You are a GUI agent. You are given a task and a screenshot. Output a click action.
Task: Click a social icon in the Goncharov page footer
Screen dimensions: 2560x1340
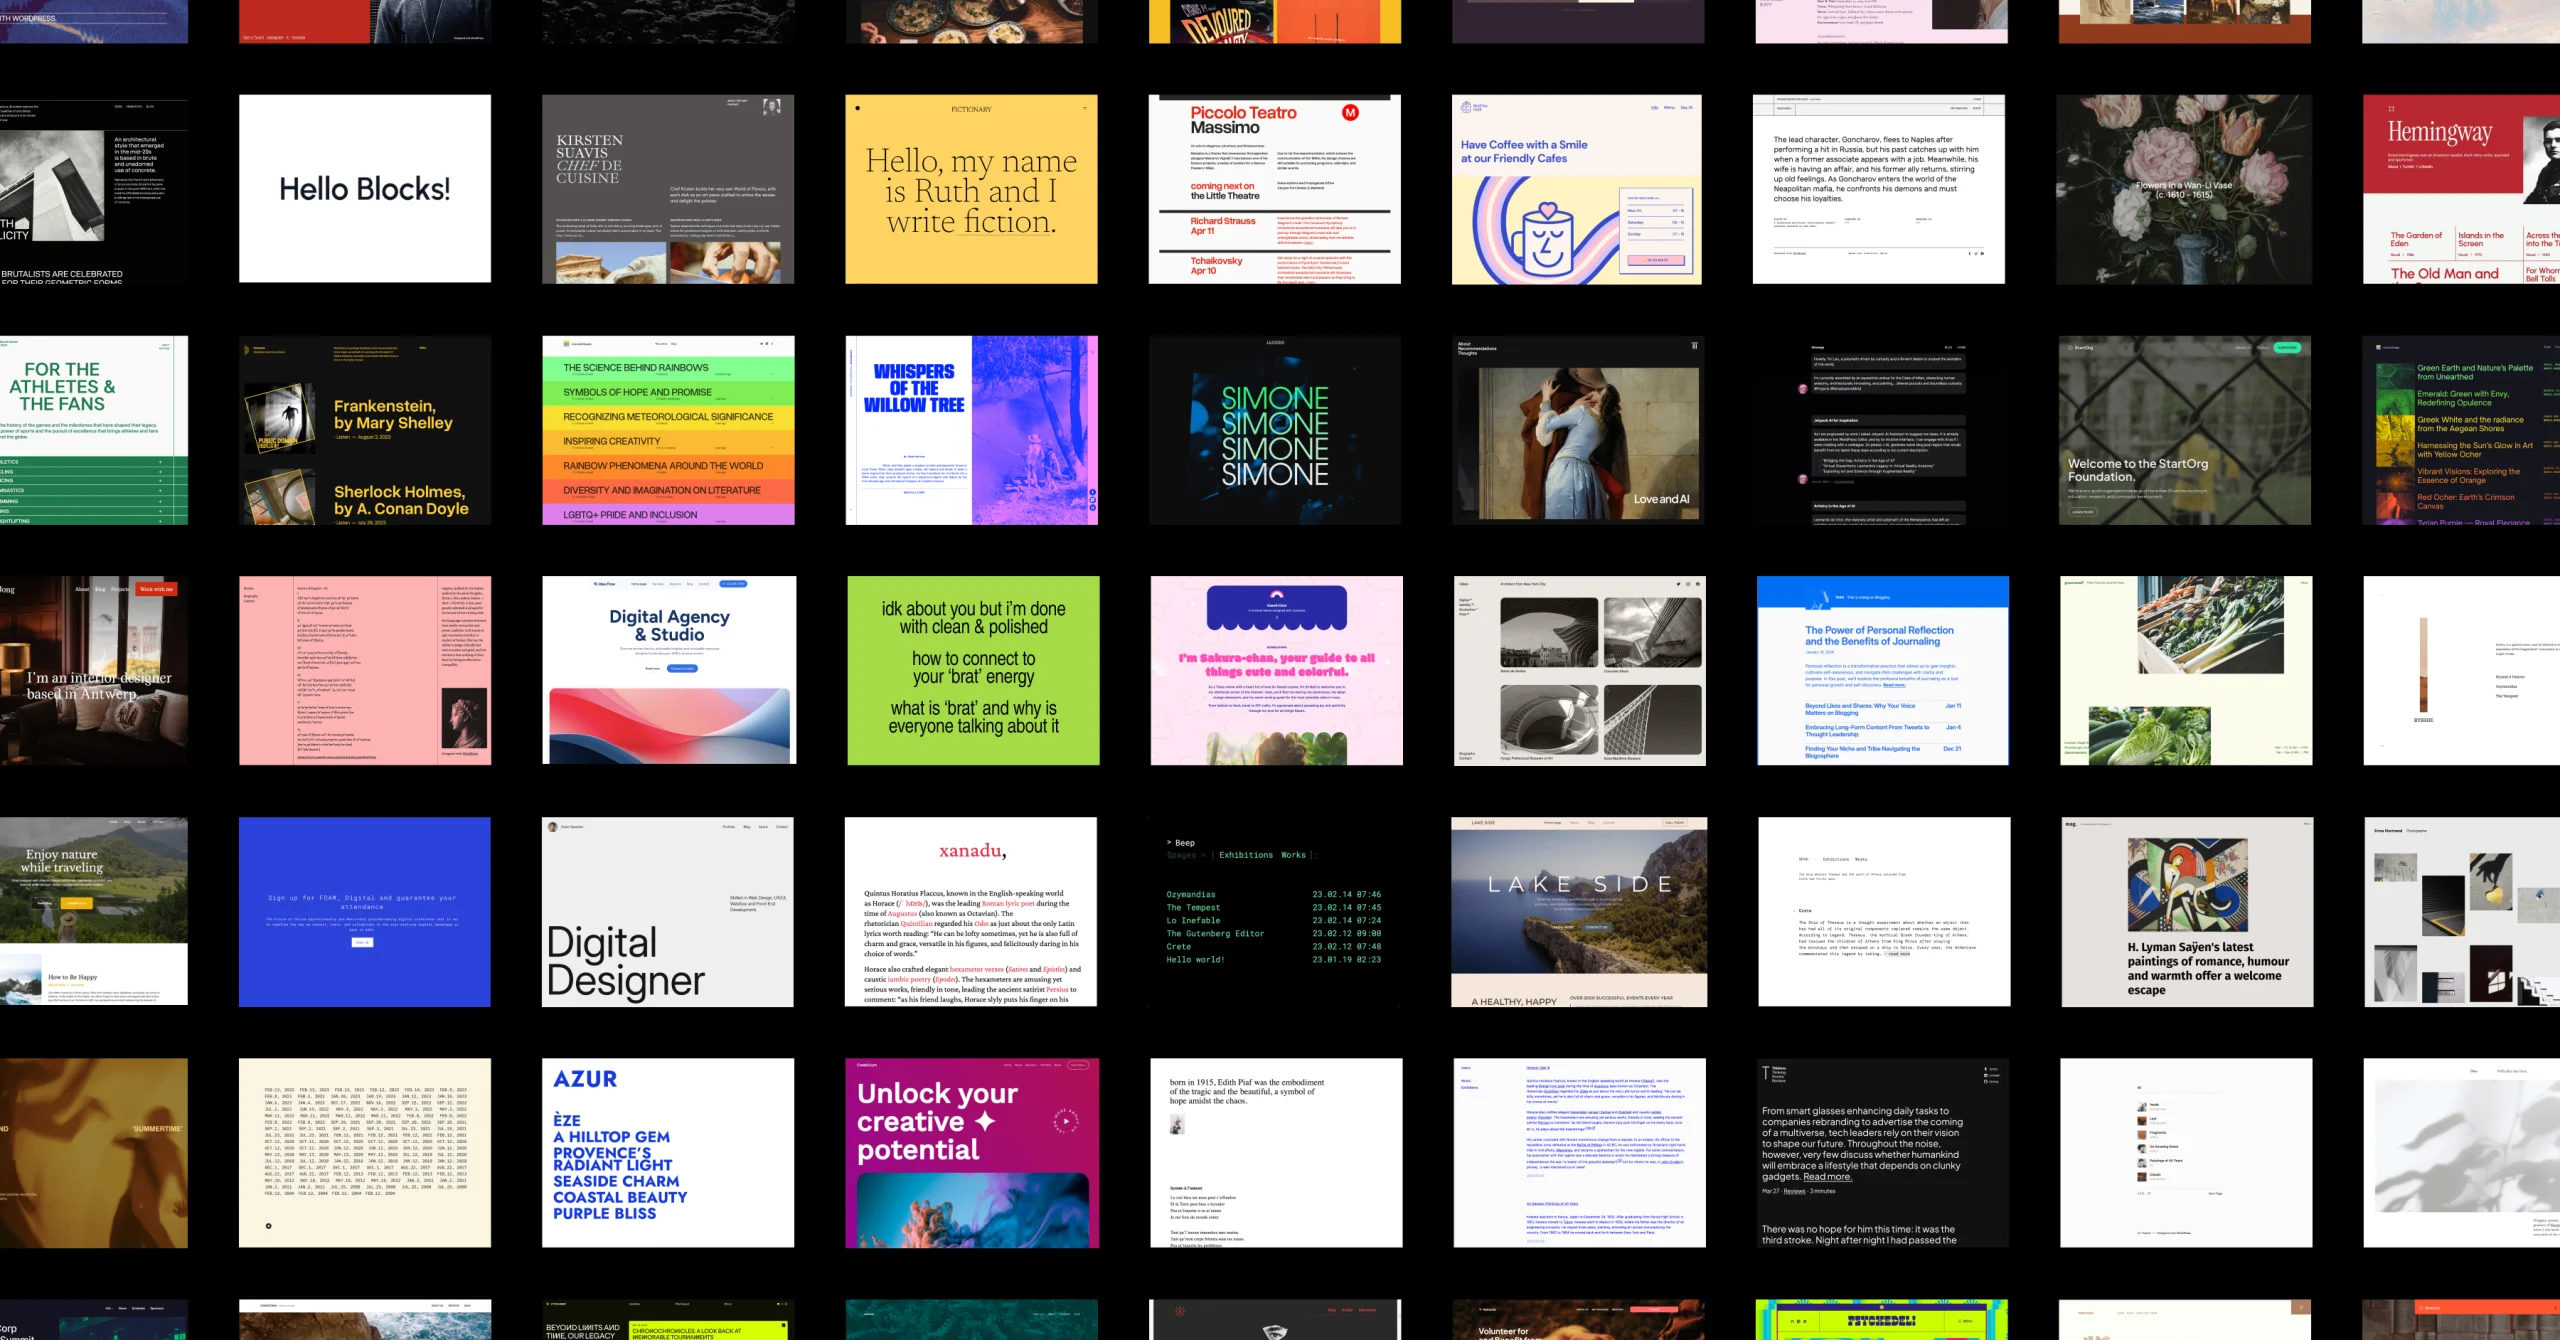1970,253
